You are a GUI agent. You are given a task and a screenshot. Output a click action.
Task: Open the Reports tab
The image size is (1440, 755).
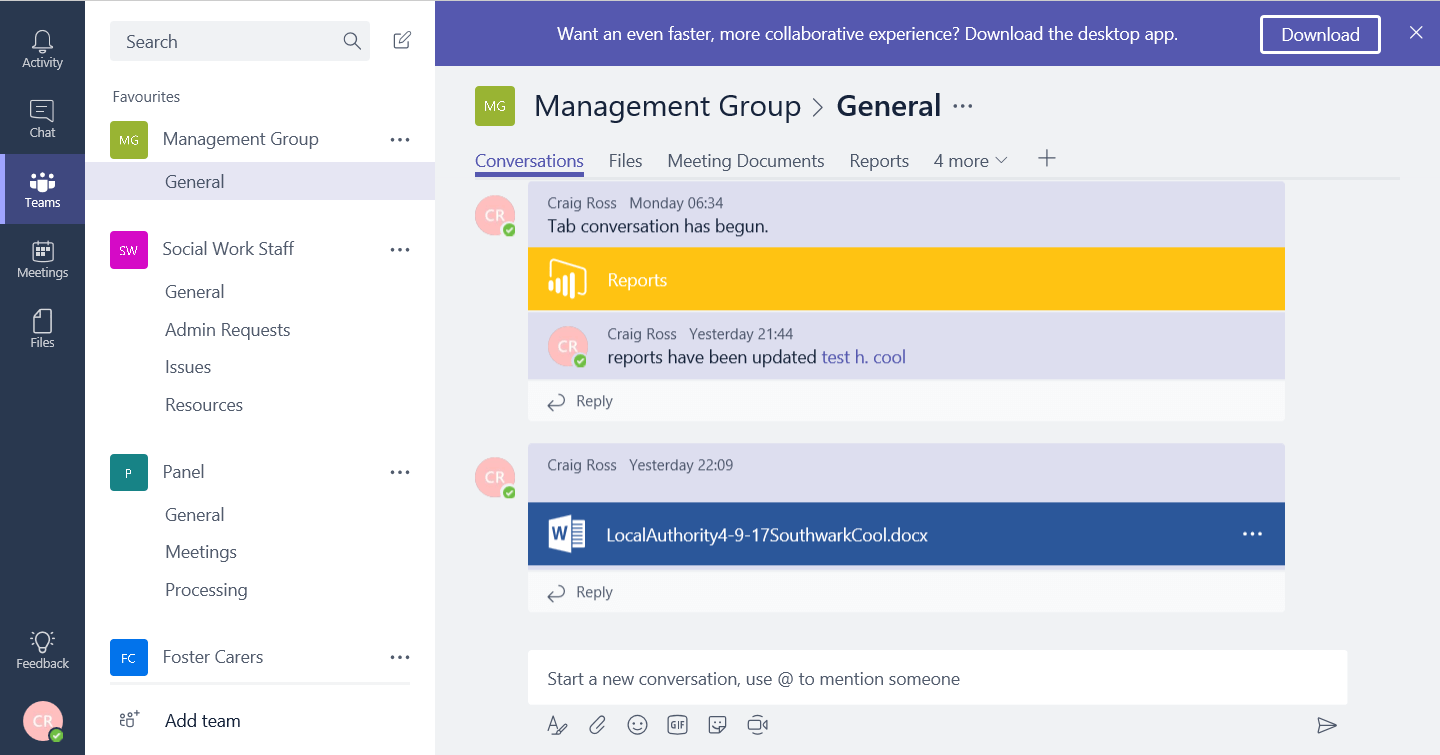[x=879, y=161]
